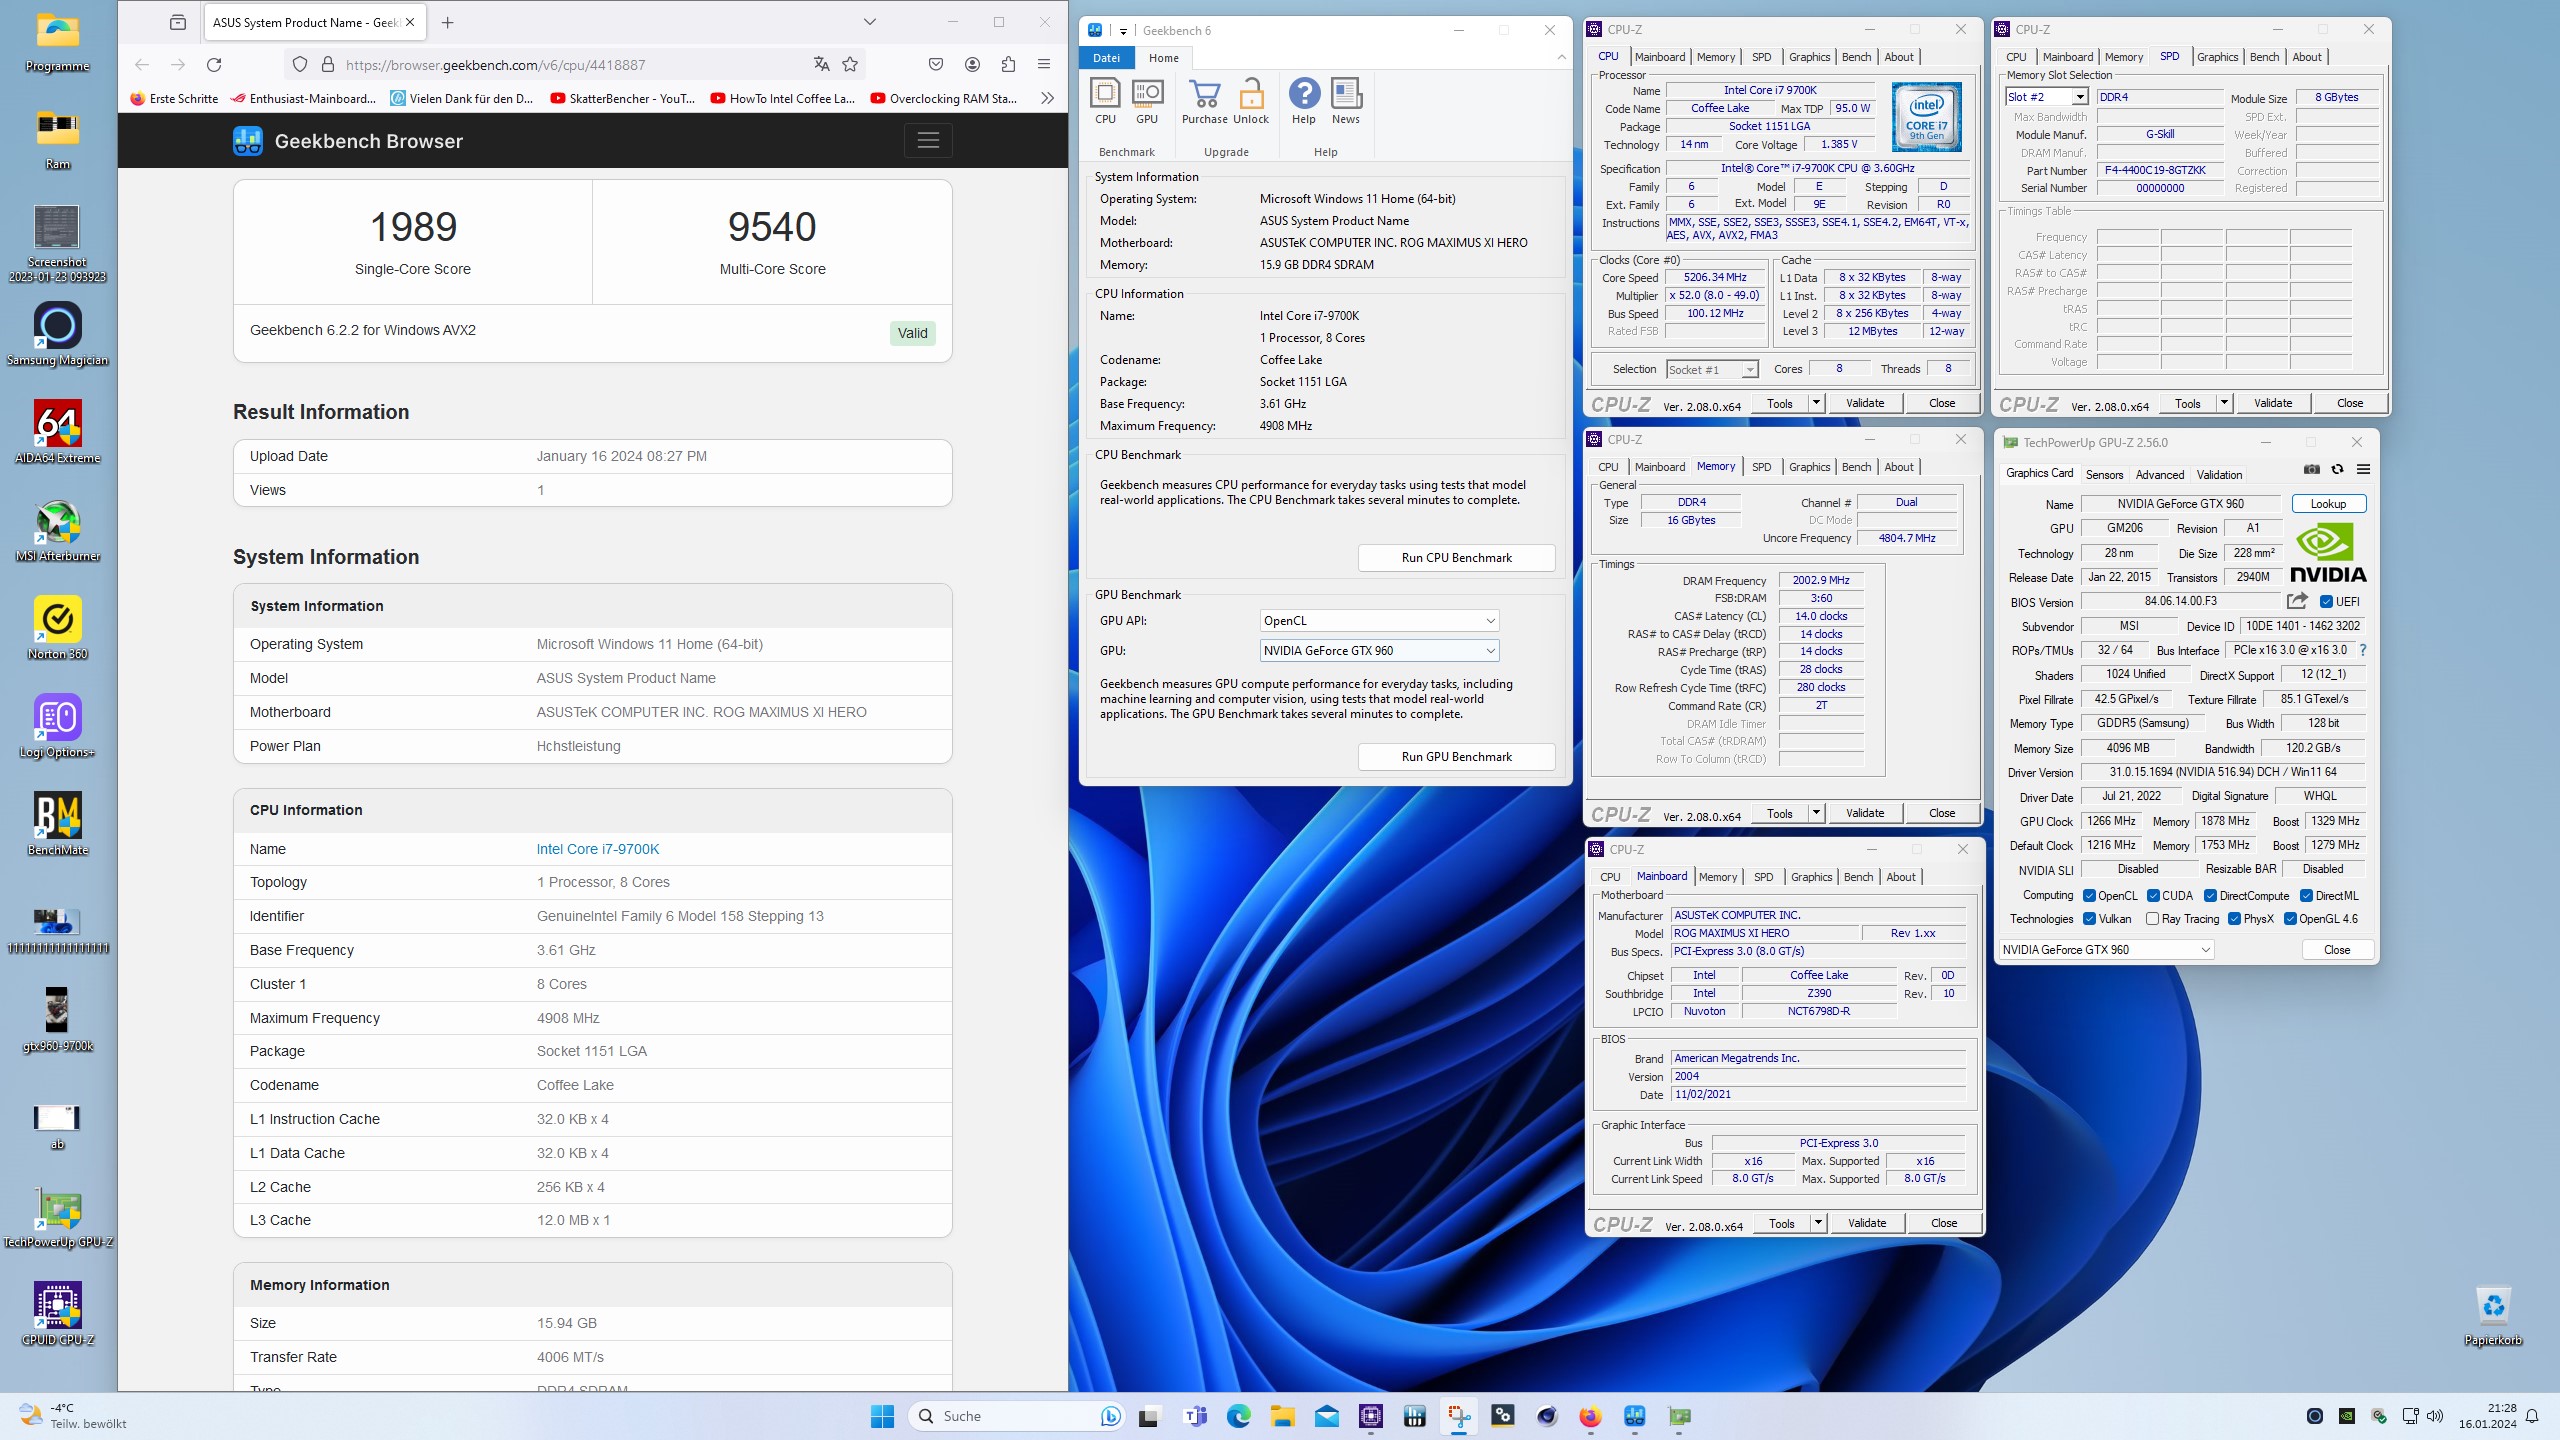Click Run GPU Benchmark button
This screenshot has width=2560, height=1440.
pyautogui.click(x=1456, y=757)
